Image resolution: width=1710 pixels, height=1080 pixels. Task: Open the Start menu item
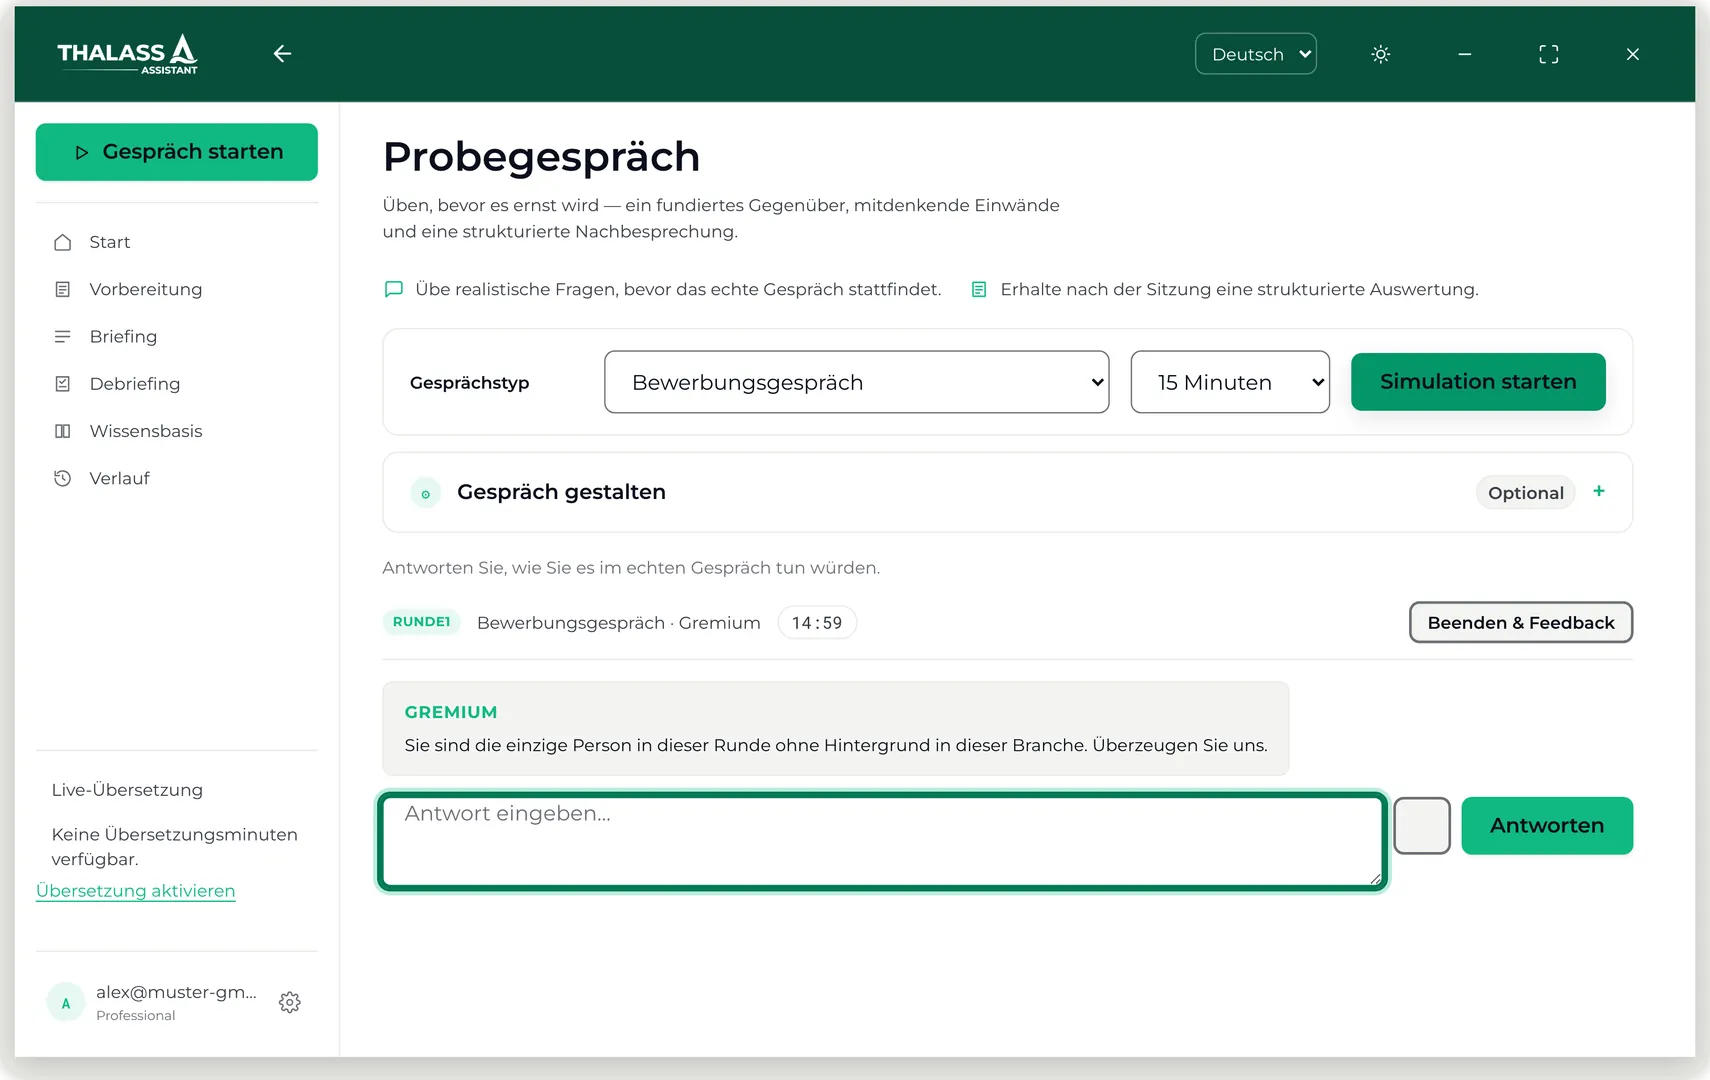click(x=177, y=242)
